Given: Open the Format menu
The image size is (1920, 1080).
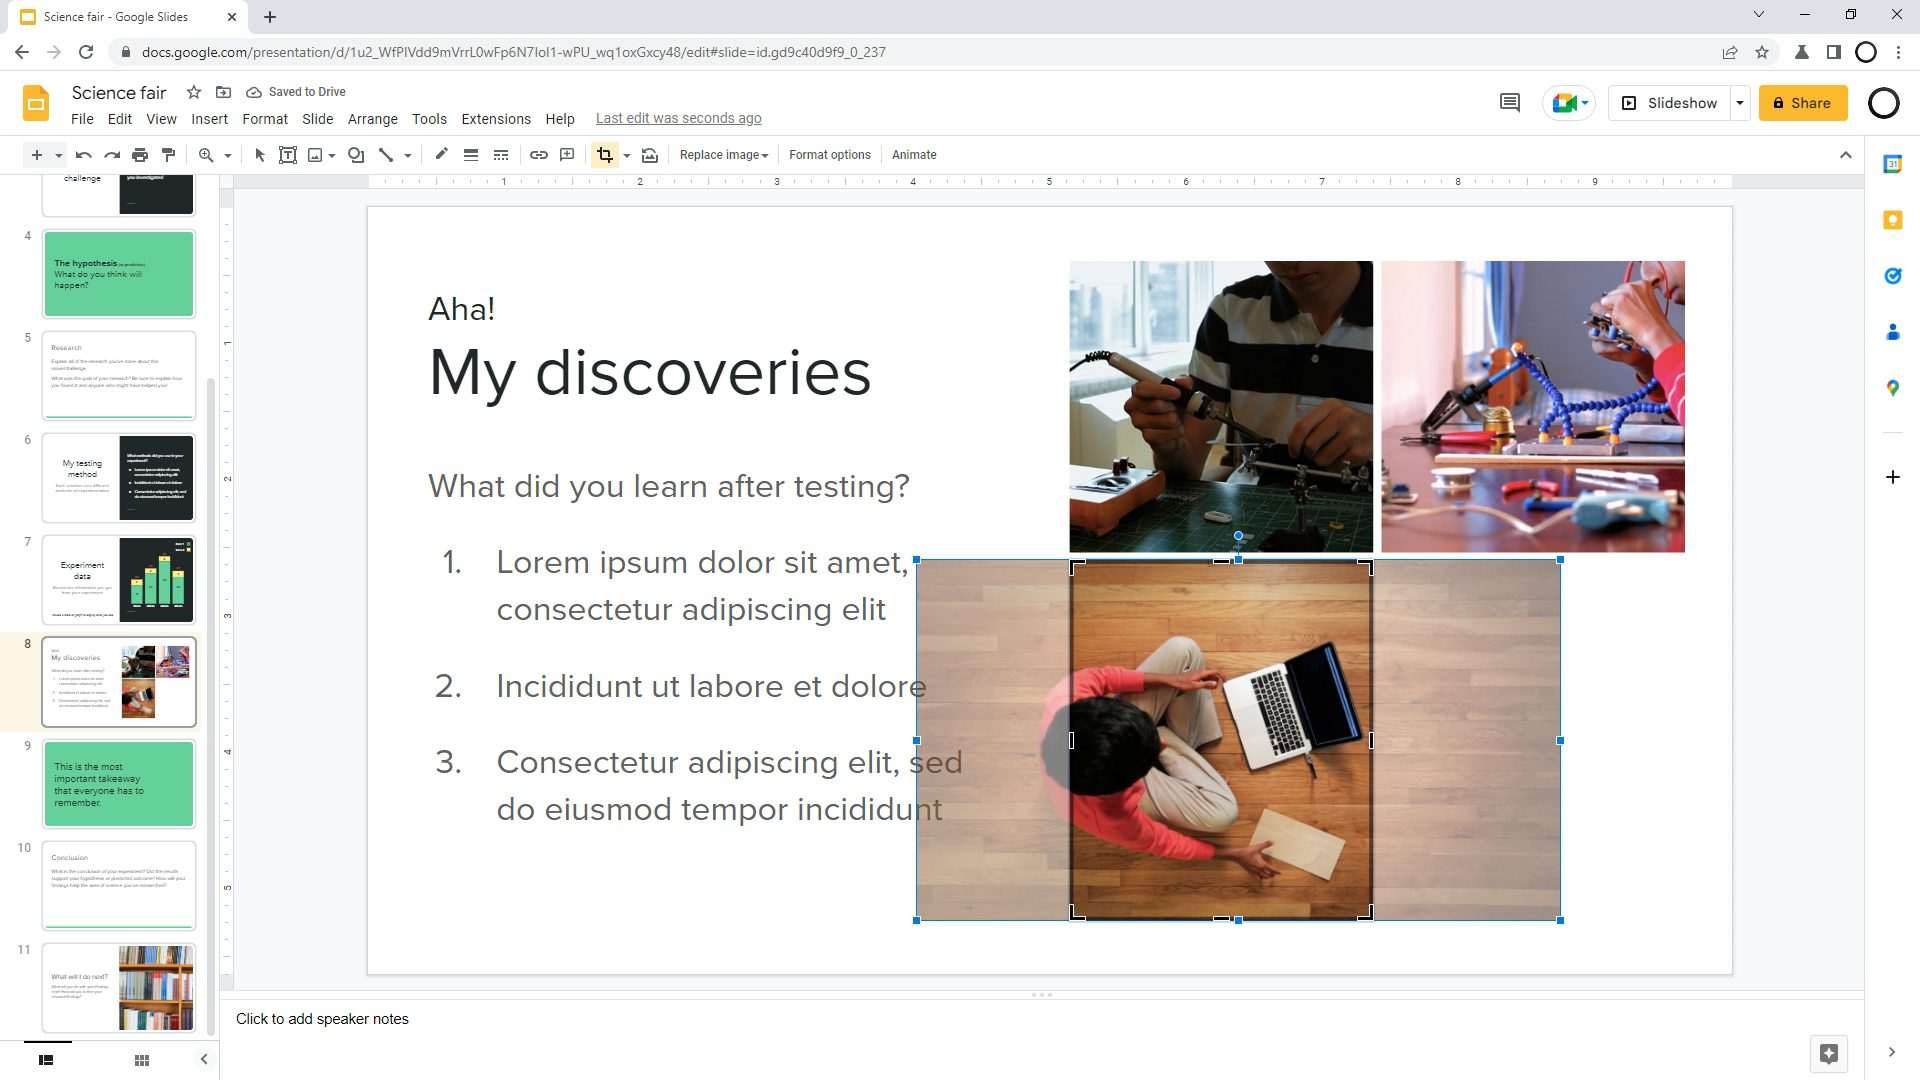Looking at the screenshot, I should pyautogui.click(x=262, y=117).
